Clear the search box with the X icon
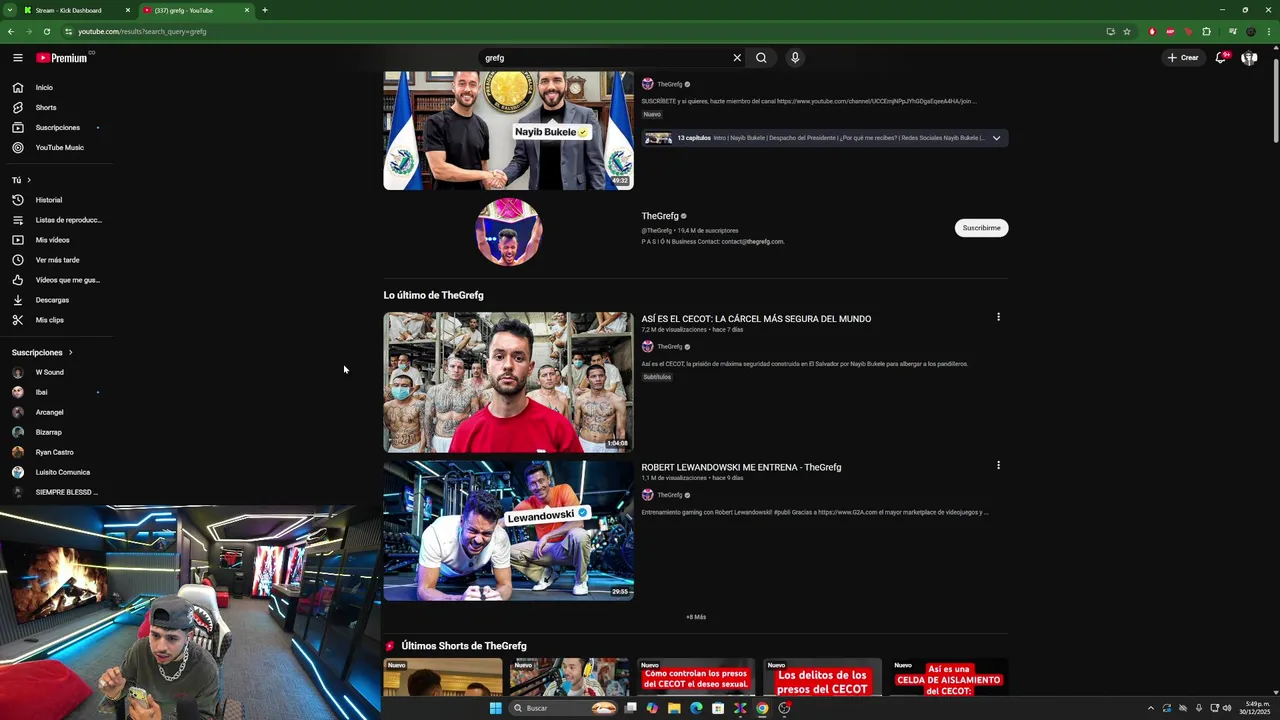1280x720 pixels. click(737, 58)
